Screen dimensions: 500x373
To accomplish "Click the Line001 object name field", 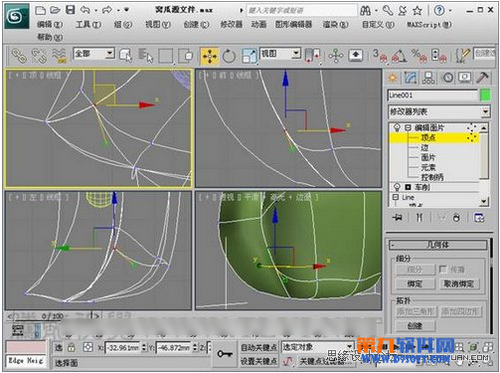I will pyautogui.click(x=433, y=95).
